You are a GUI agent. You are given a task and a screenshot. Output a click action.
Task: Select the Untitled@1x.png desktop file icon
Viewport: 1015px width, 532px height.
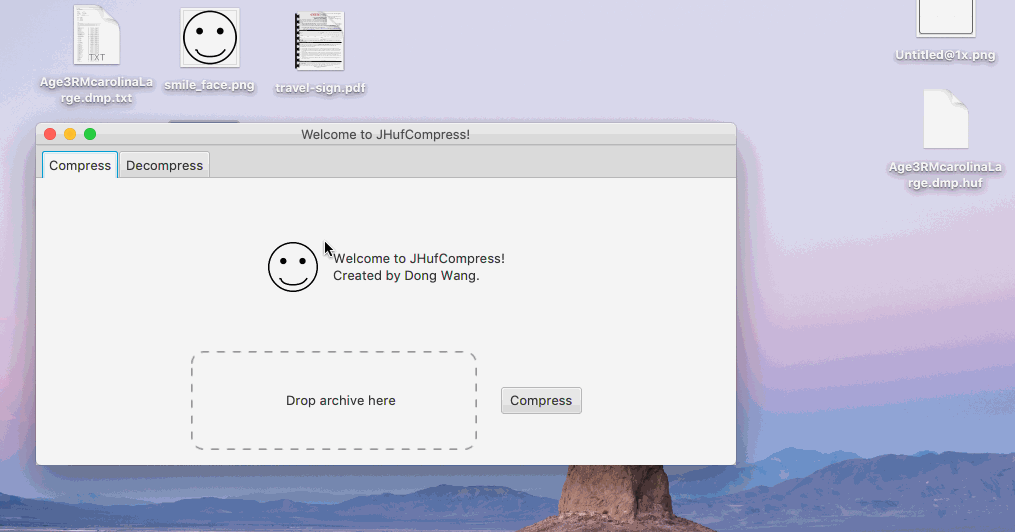tap(946, 17)
